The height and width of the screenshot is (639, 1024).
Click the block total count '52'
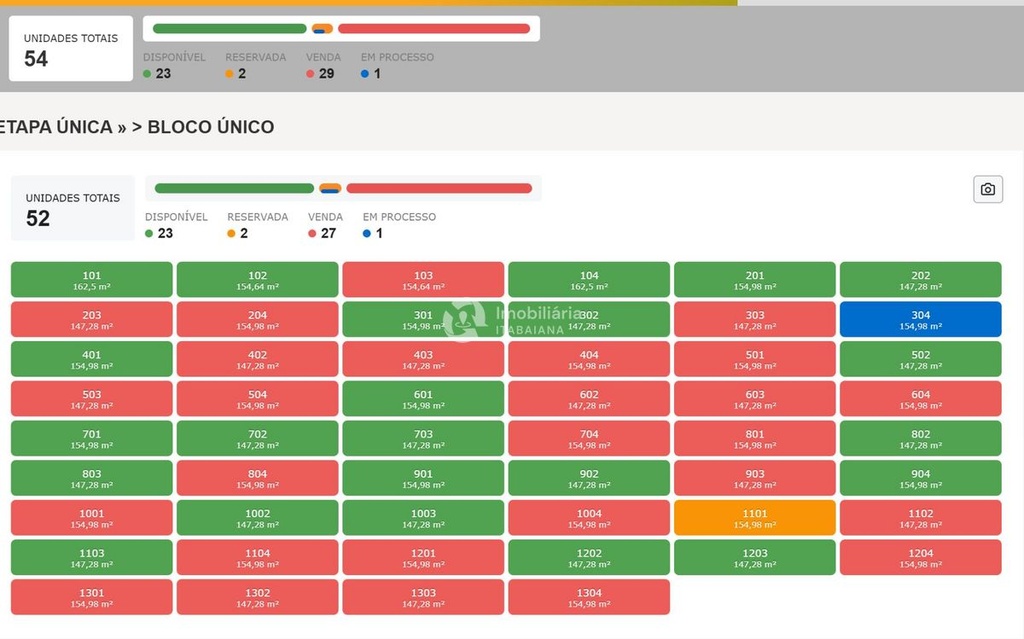tap(38, 218)
